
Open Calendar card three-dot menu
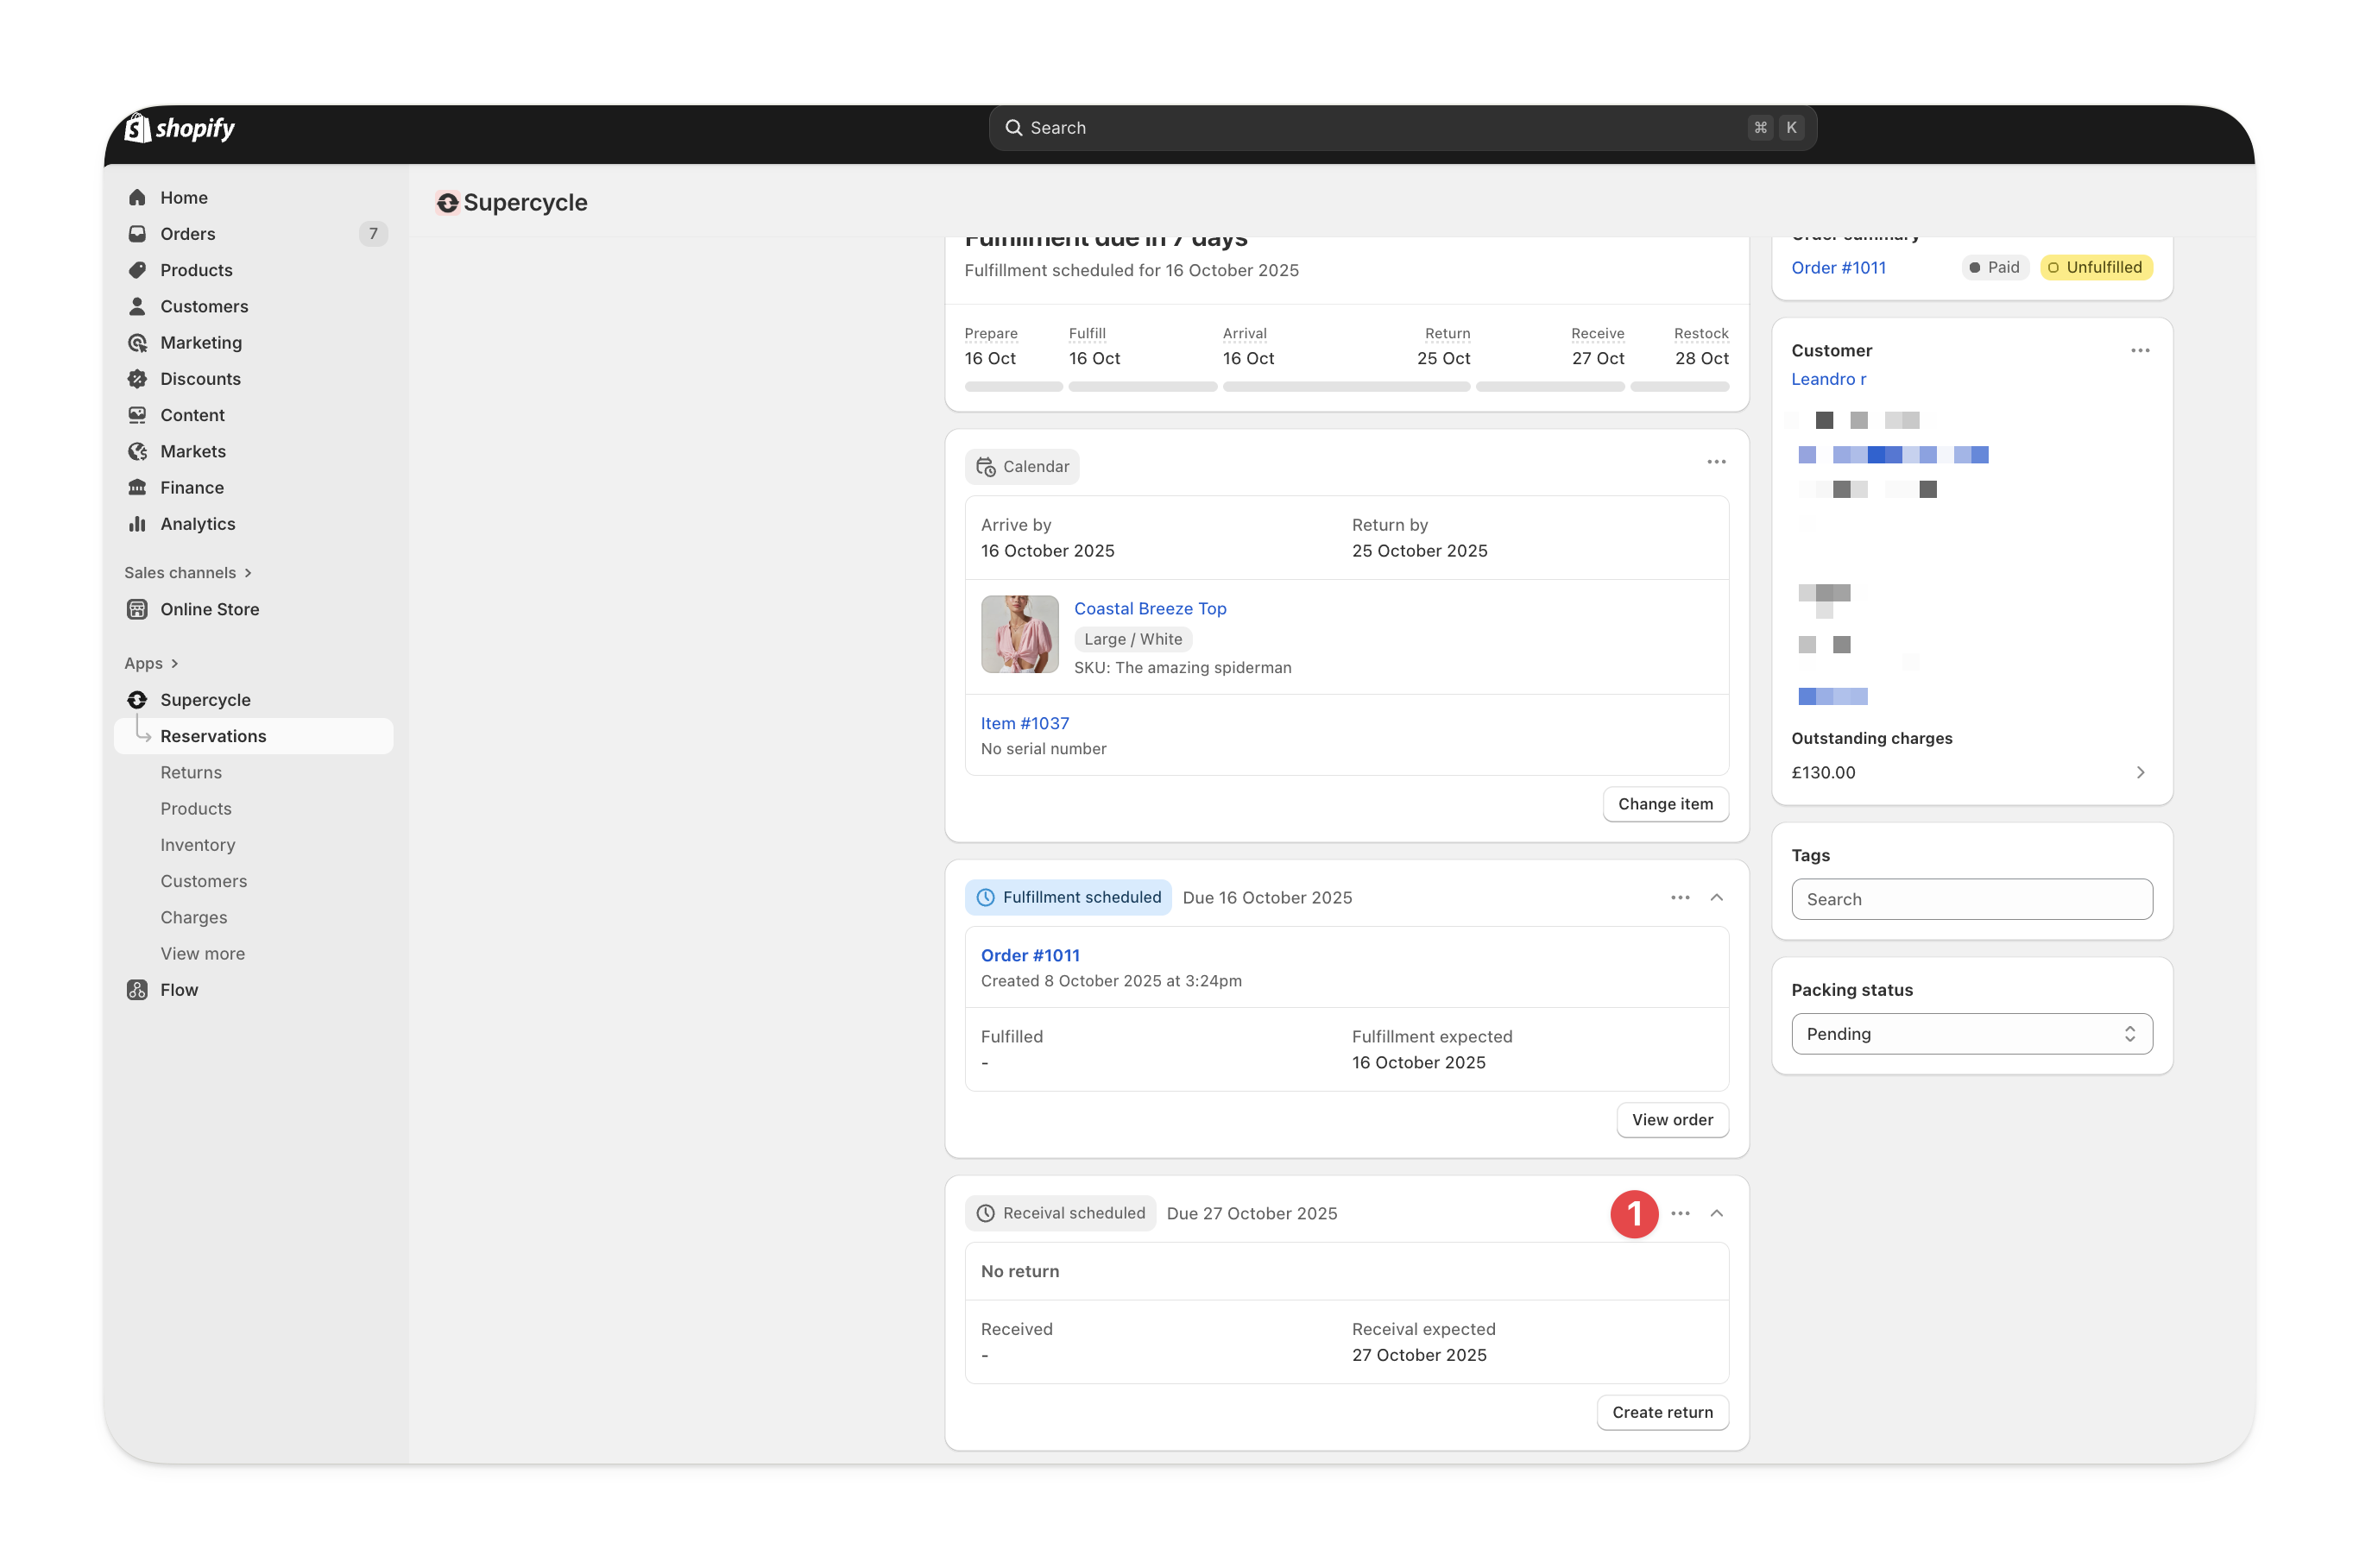tap(1716, 462)
